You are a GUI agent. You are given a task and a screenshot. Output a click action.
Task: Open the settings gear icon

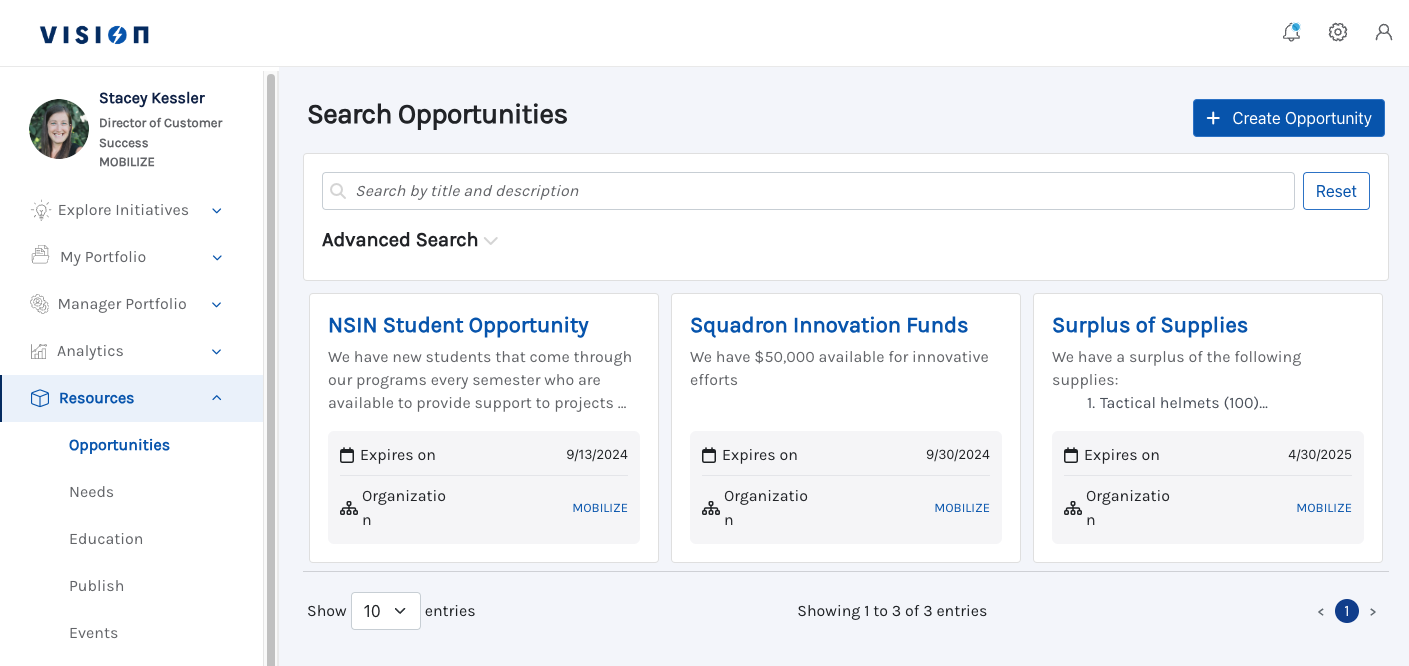1338,33
